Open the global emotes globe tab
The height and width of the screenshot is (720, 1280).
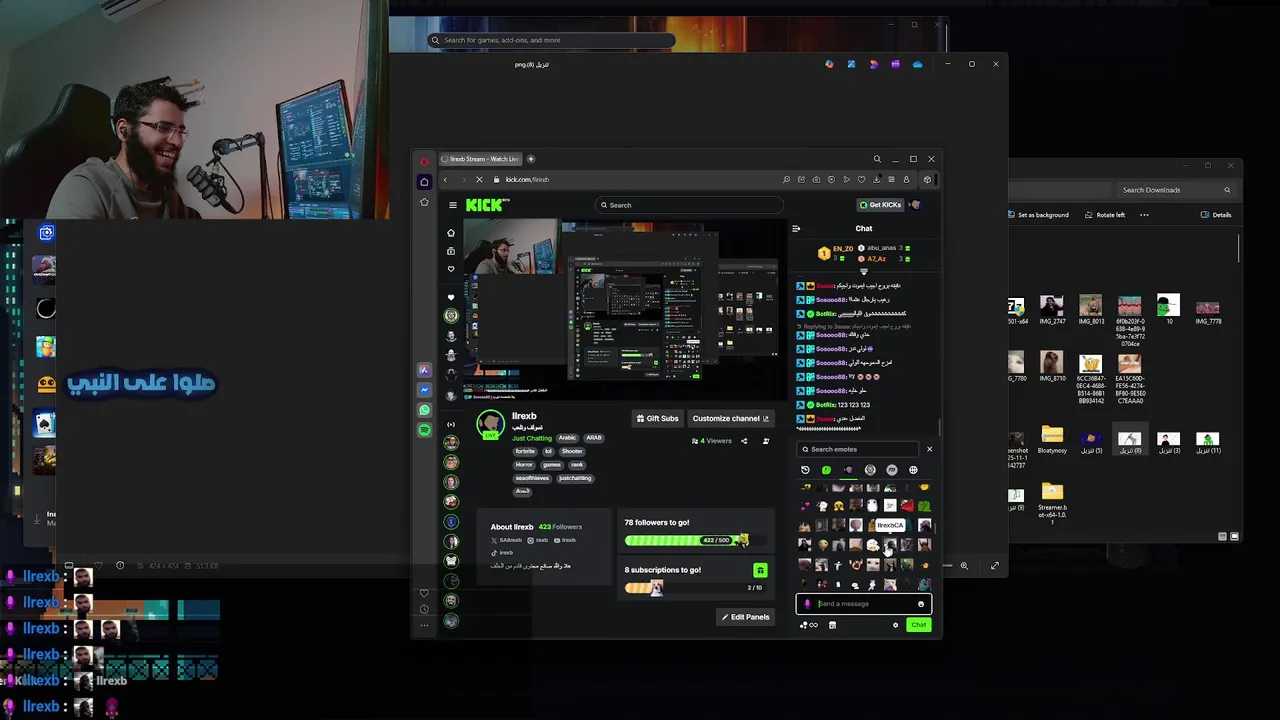[913, 470]
